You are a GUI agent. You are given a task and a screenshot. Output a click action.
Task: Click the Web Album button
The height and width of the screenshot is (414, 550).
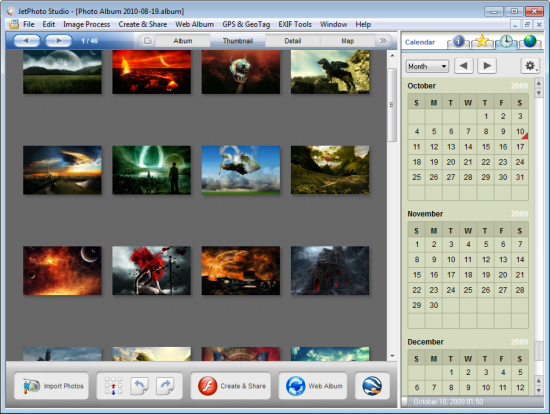pos(313,386)
